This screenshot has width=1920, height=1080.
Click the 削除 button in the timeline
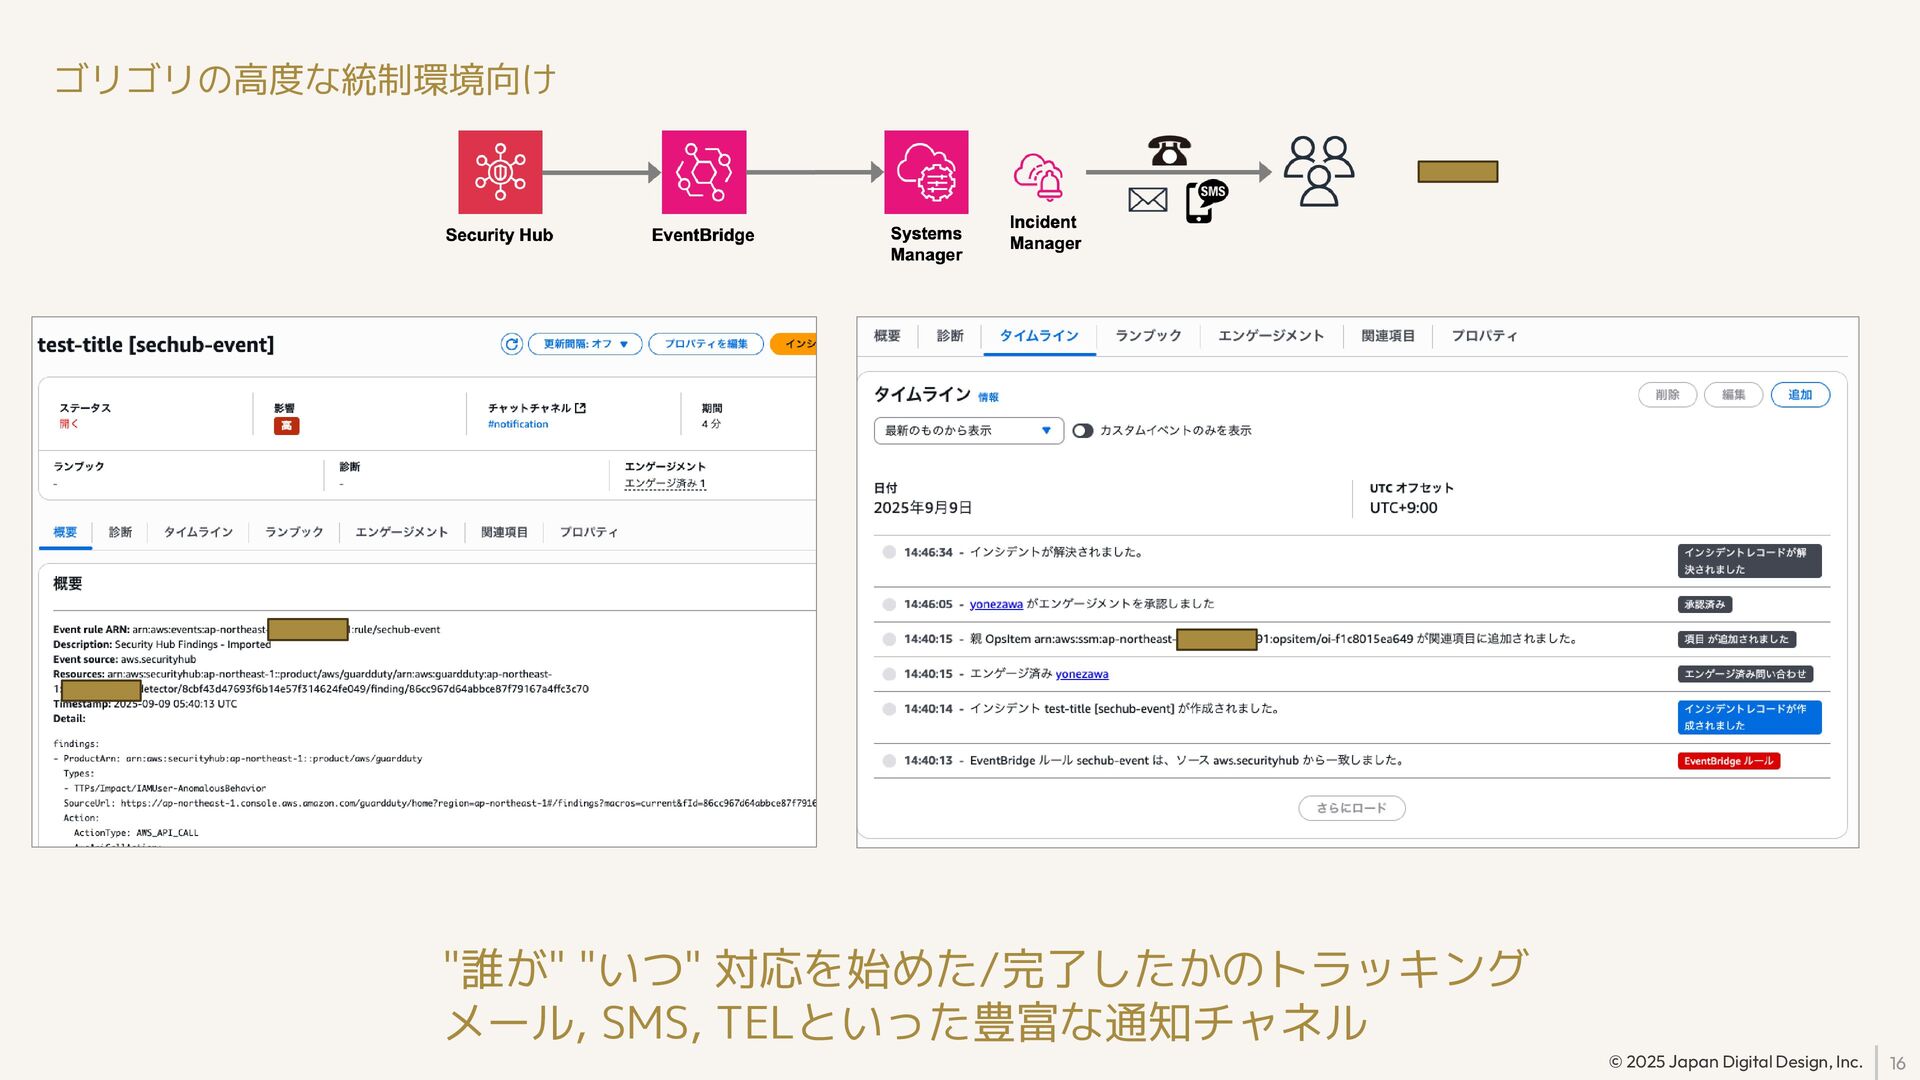point(1667,395)
